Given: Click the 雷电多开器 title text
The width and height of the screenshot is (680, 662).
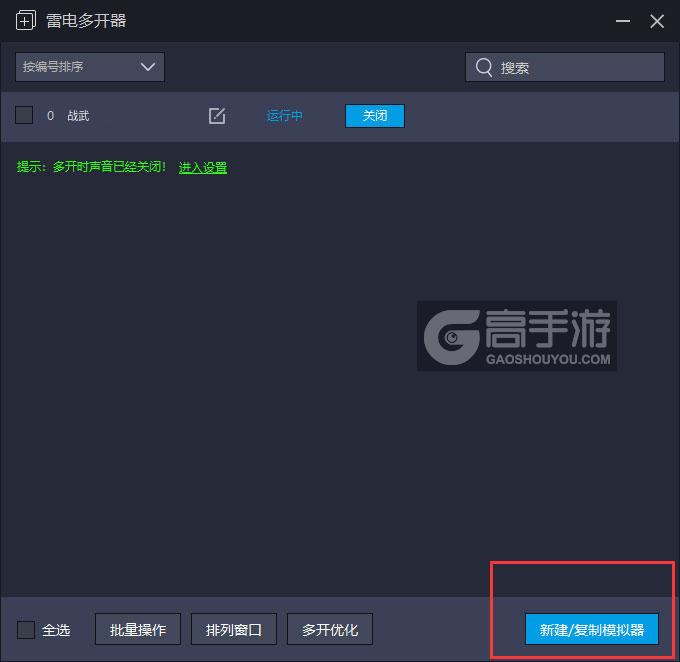Looking at the screenshot, I should 86,21.
